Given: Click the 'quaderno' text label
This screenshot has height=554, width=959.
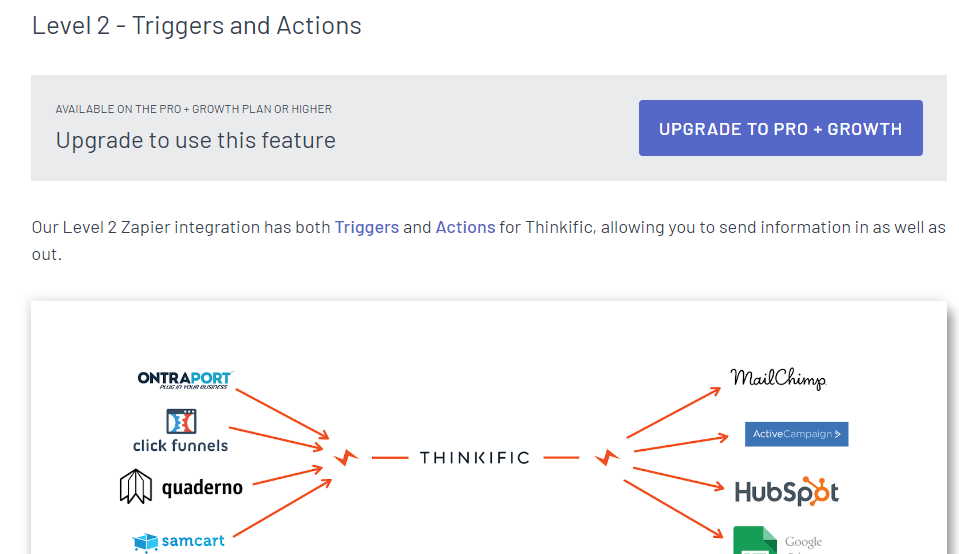Looking at the screenshot, I should 202,488.
